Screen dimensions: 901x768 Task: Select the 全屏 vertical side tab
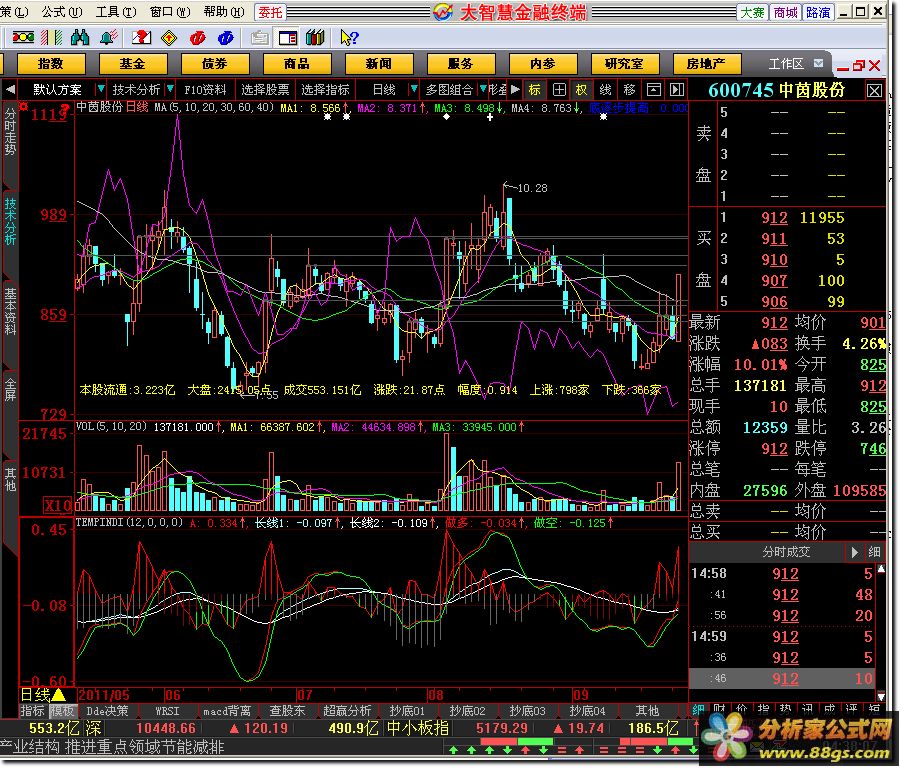pyautogui.click(x=10, y=389)
